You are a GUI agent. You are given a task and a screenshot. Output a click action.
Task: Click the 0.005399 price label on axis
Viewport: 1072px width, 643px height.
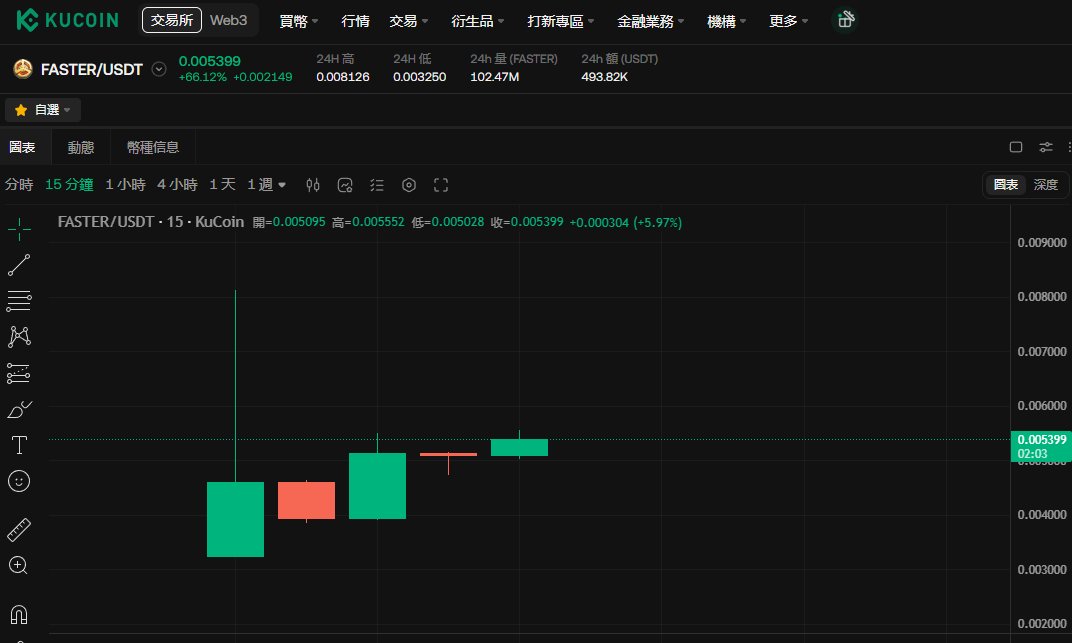[1041, 440]
